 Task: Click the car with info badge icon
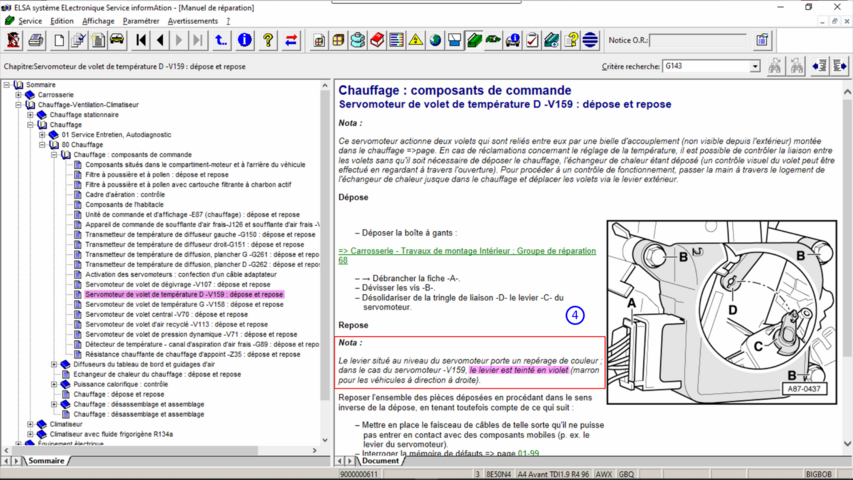pyautogui.click(x=512, y=40)
